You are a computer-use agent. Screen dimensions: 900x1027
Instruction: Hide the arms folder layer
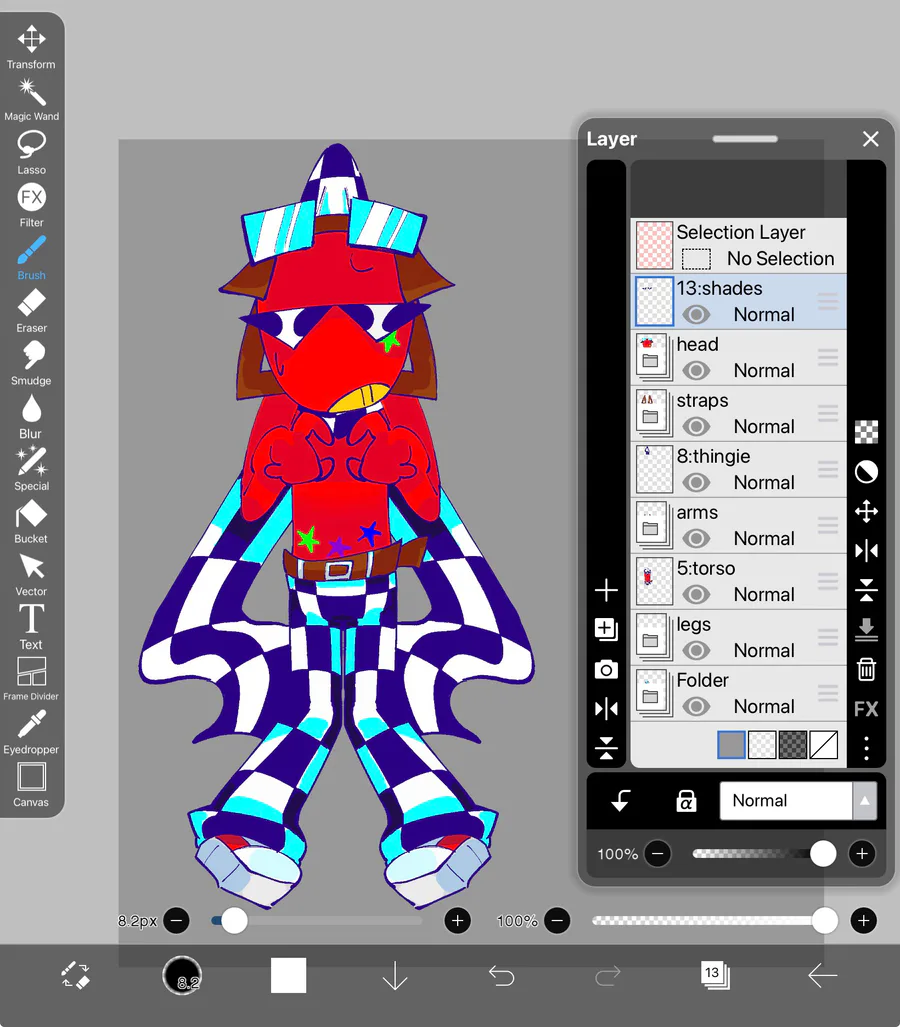click(696, 539)
